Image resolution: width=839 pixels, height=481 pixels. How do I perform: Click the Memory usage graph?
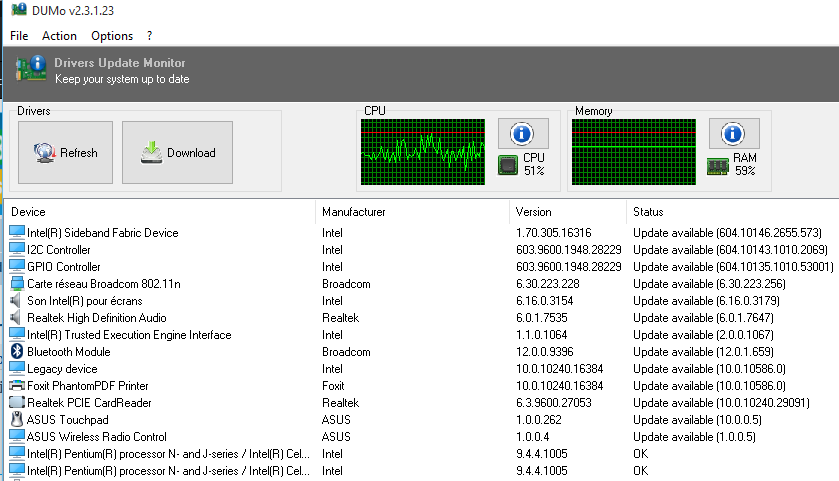click(634, 152)
